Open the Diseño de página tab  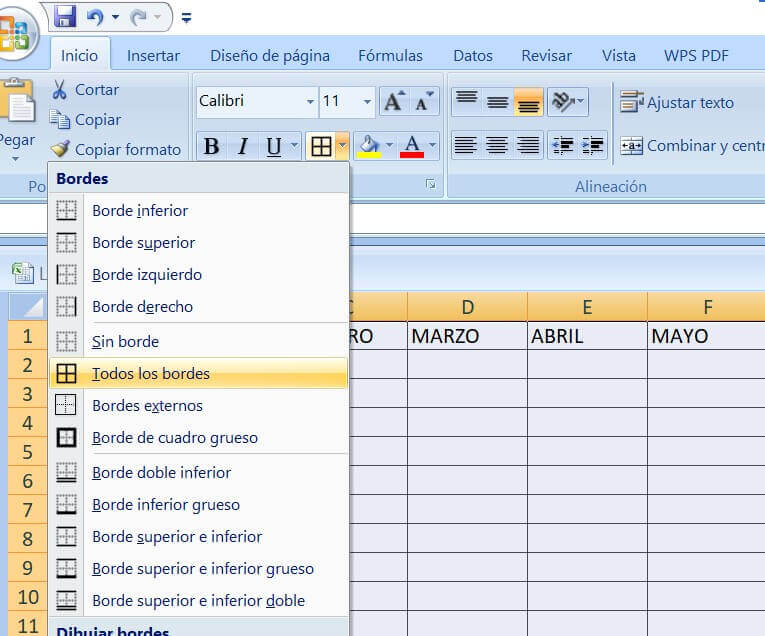pyautogui.click(x=270, y=56)
